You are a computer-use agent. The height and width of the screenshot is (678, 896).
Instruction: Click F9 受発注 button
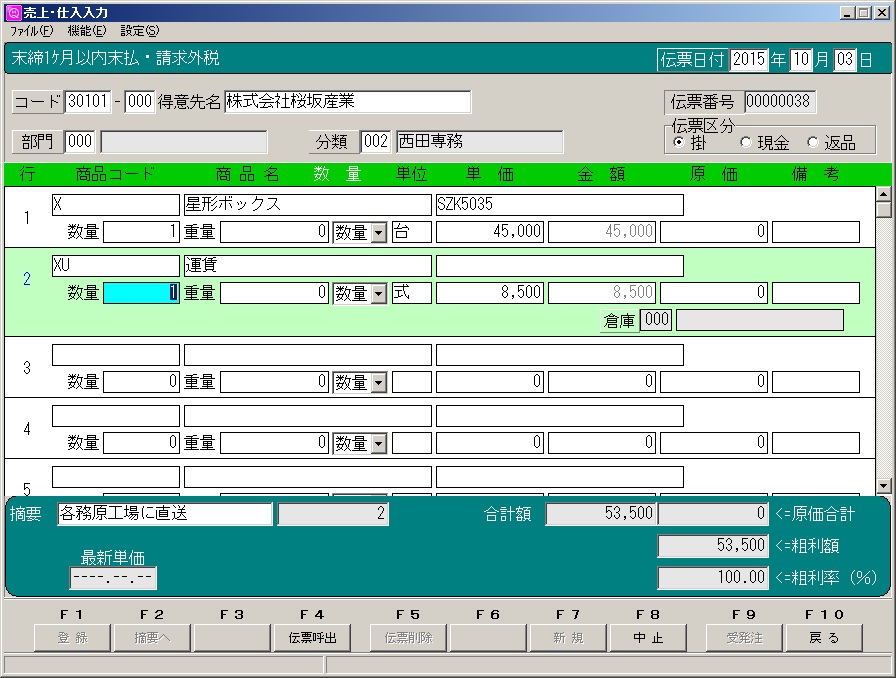[744, 637]
